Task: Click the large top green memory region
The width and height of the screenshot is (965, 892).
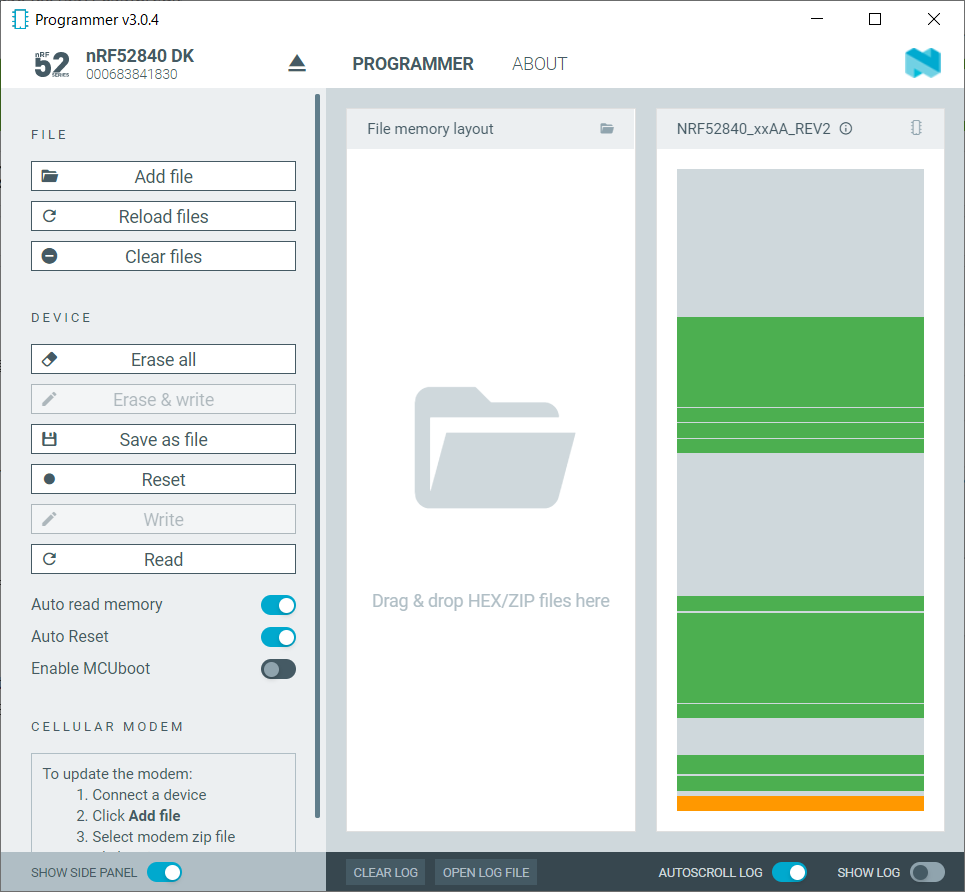Action: pyautogui.click(x=800, y=362)
